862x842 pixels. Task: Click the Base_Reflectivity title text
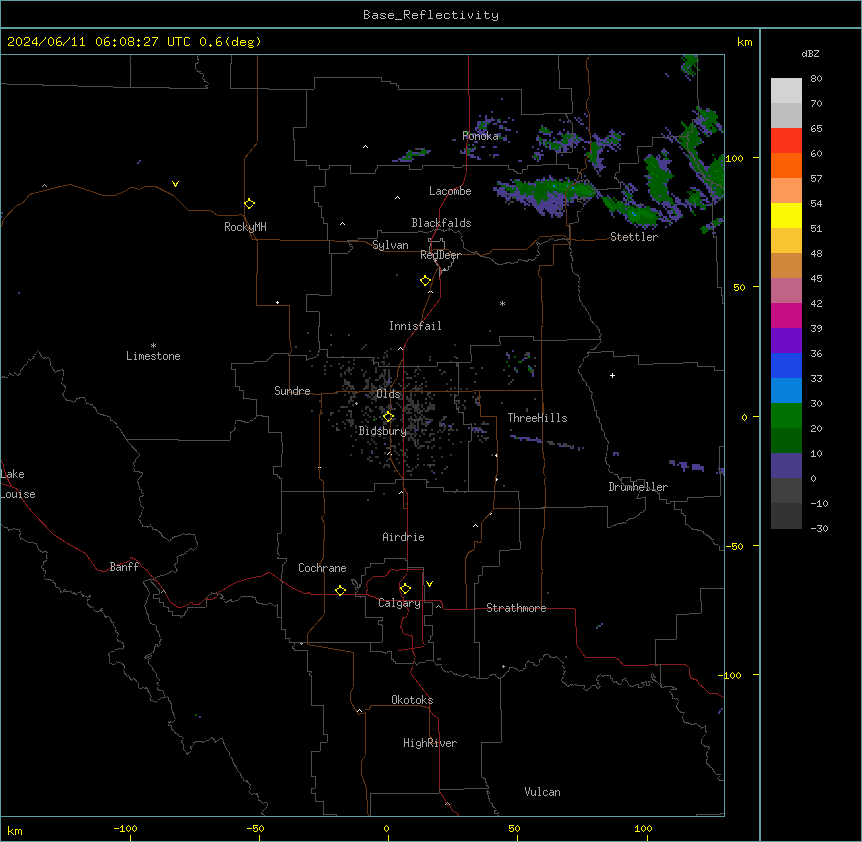[431, 15]
